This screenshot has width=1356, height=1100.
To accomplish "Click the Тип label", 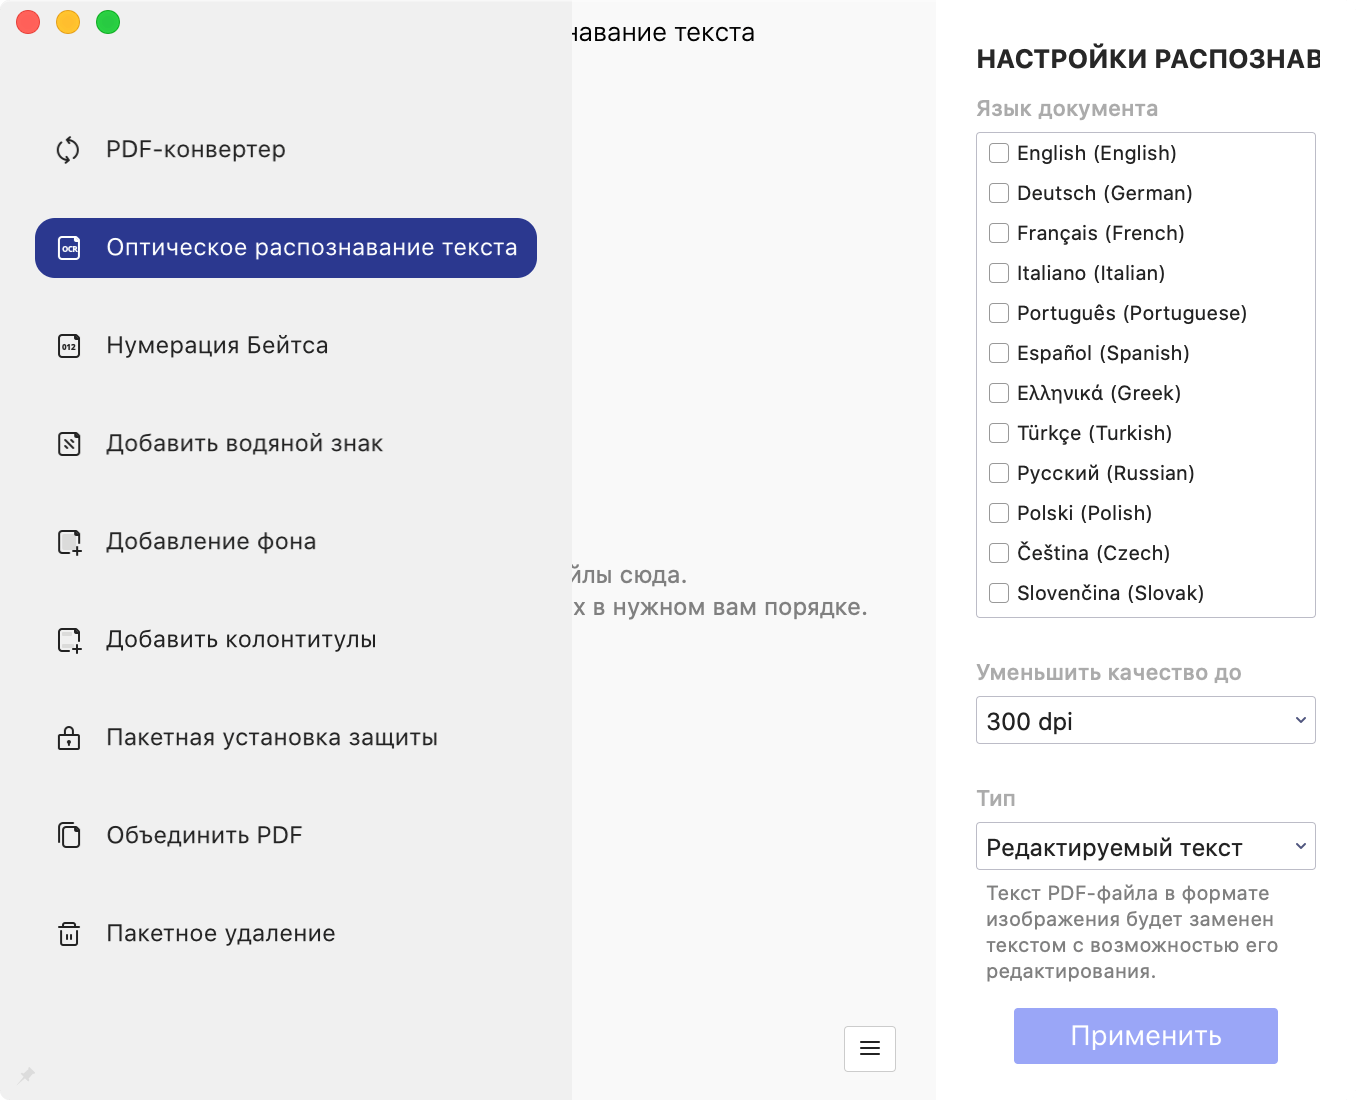I will click(996, 798).
